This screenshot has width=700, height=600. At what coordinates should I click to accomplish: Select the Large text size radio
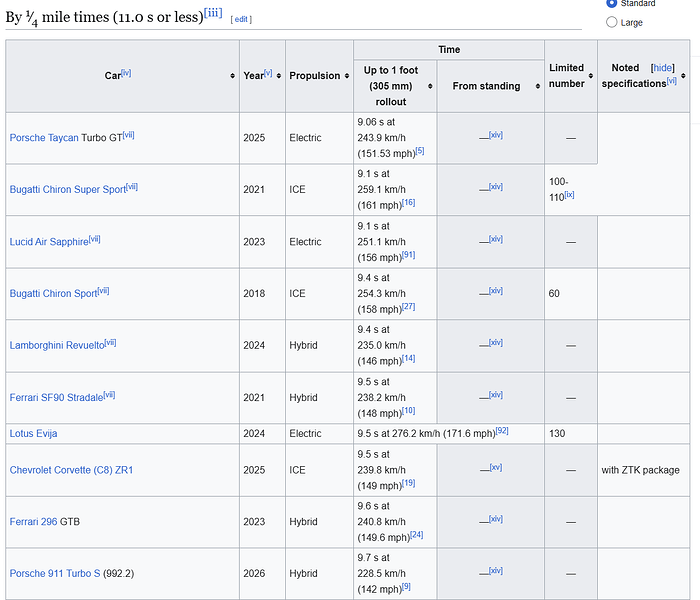tap(612, 22)
